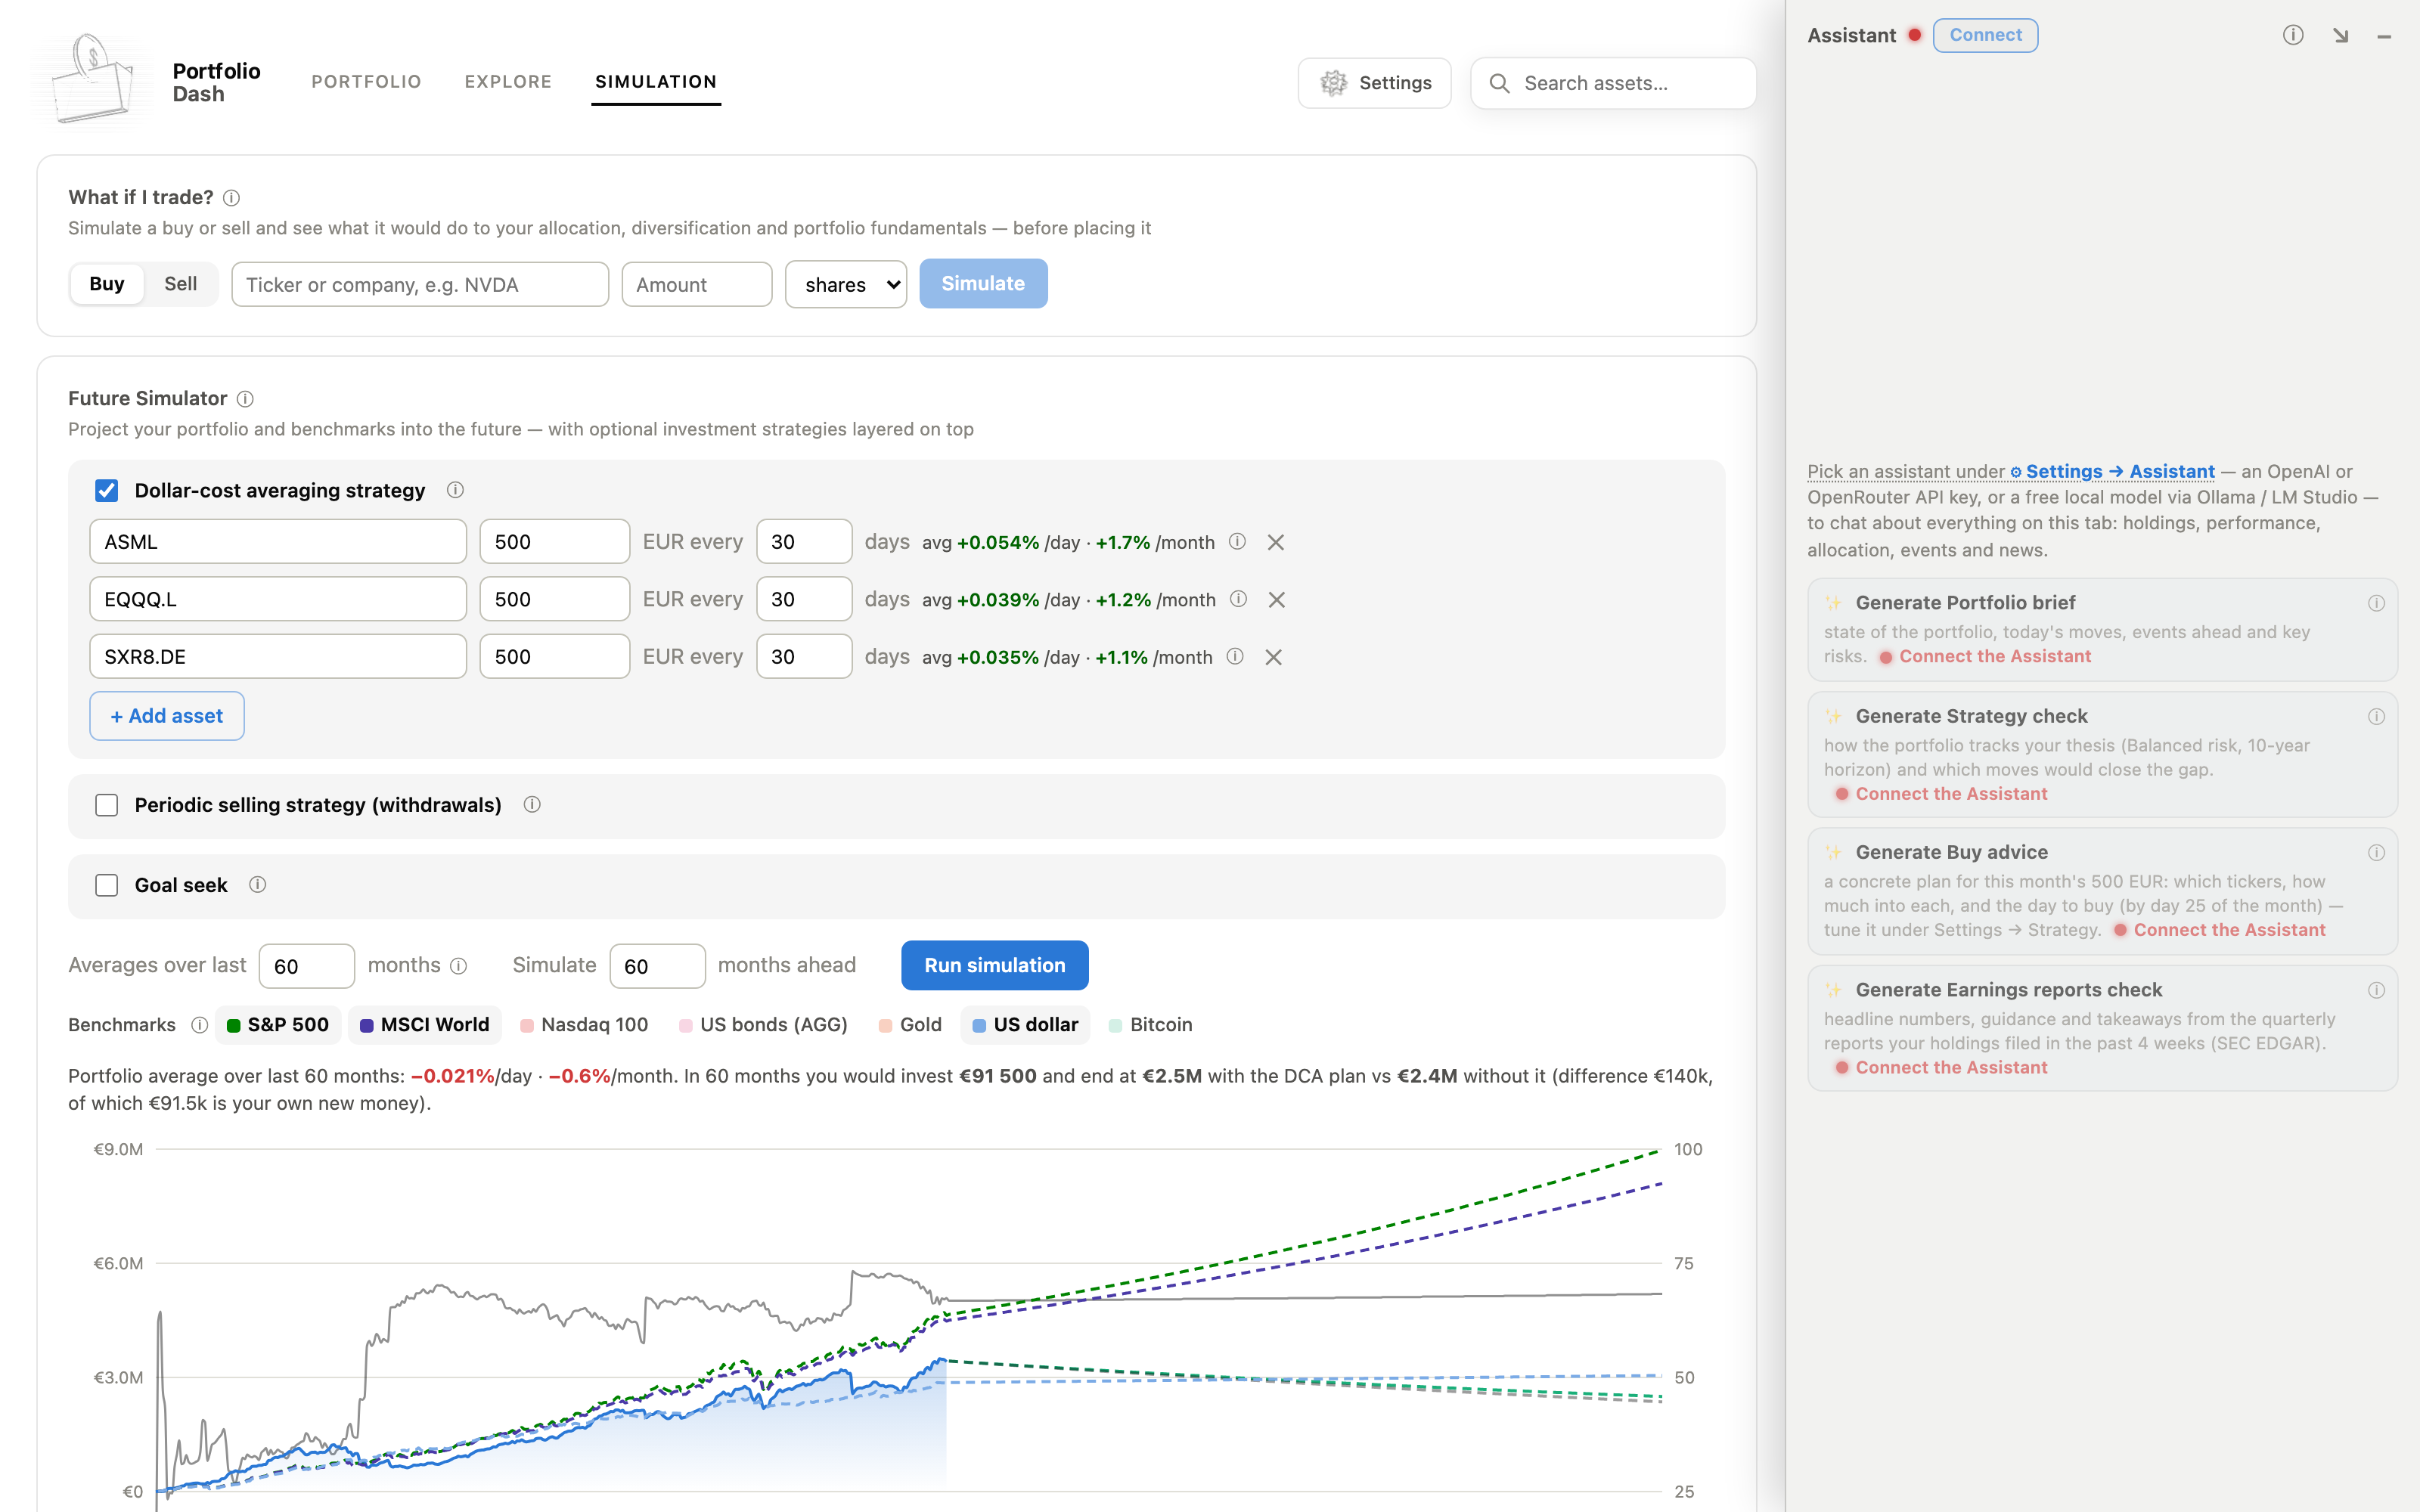The height and width of the screenshot is (1512, 2420).
Task: Uncheck Dollar-cost averaging strategy
Action: point(106,490)
